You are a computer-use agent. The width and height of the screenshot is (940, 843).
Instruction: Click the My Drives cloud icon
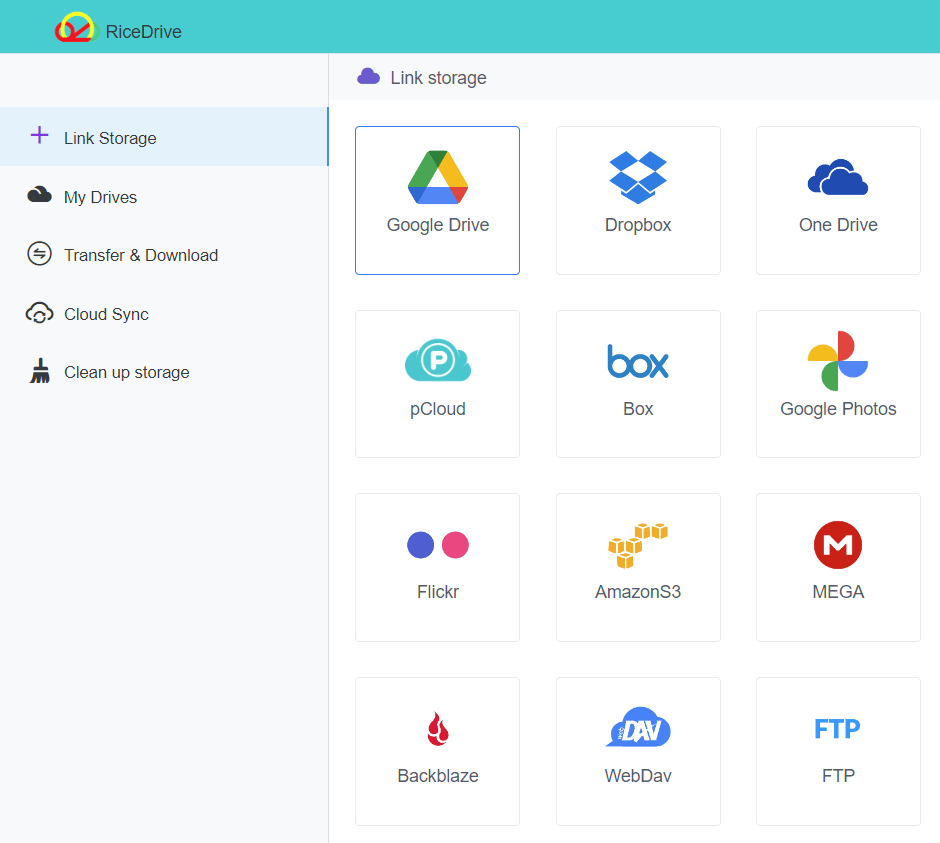(x=40, y=195)
